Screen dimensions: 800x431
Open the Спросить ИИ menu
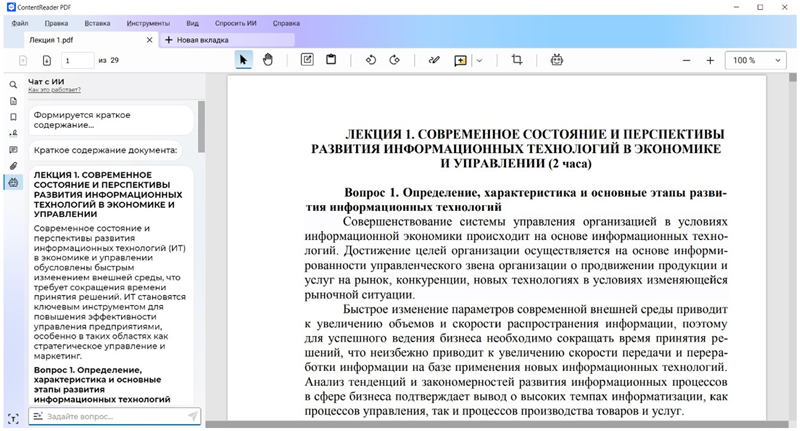coord(236,22)
